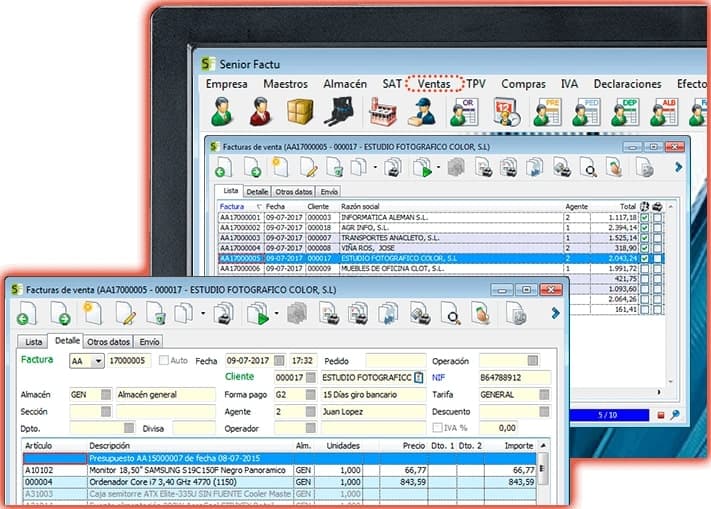The image size is (711, 509).
Task: Open Cliente lookup button beside 000017
Action: (x=311, y=378)
